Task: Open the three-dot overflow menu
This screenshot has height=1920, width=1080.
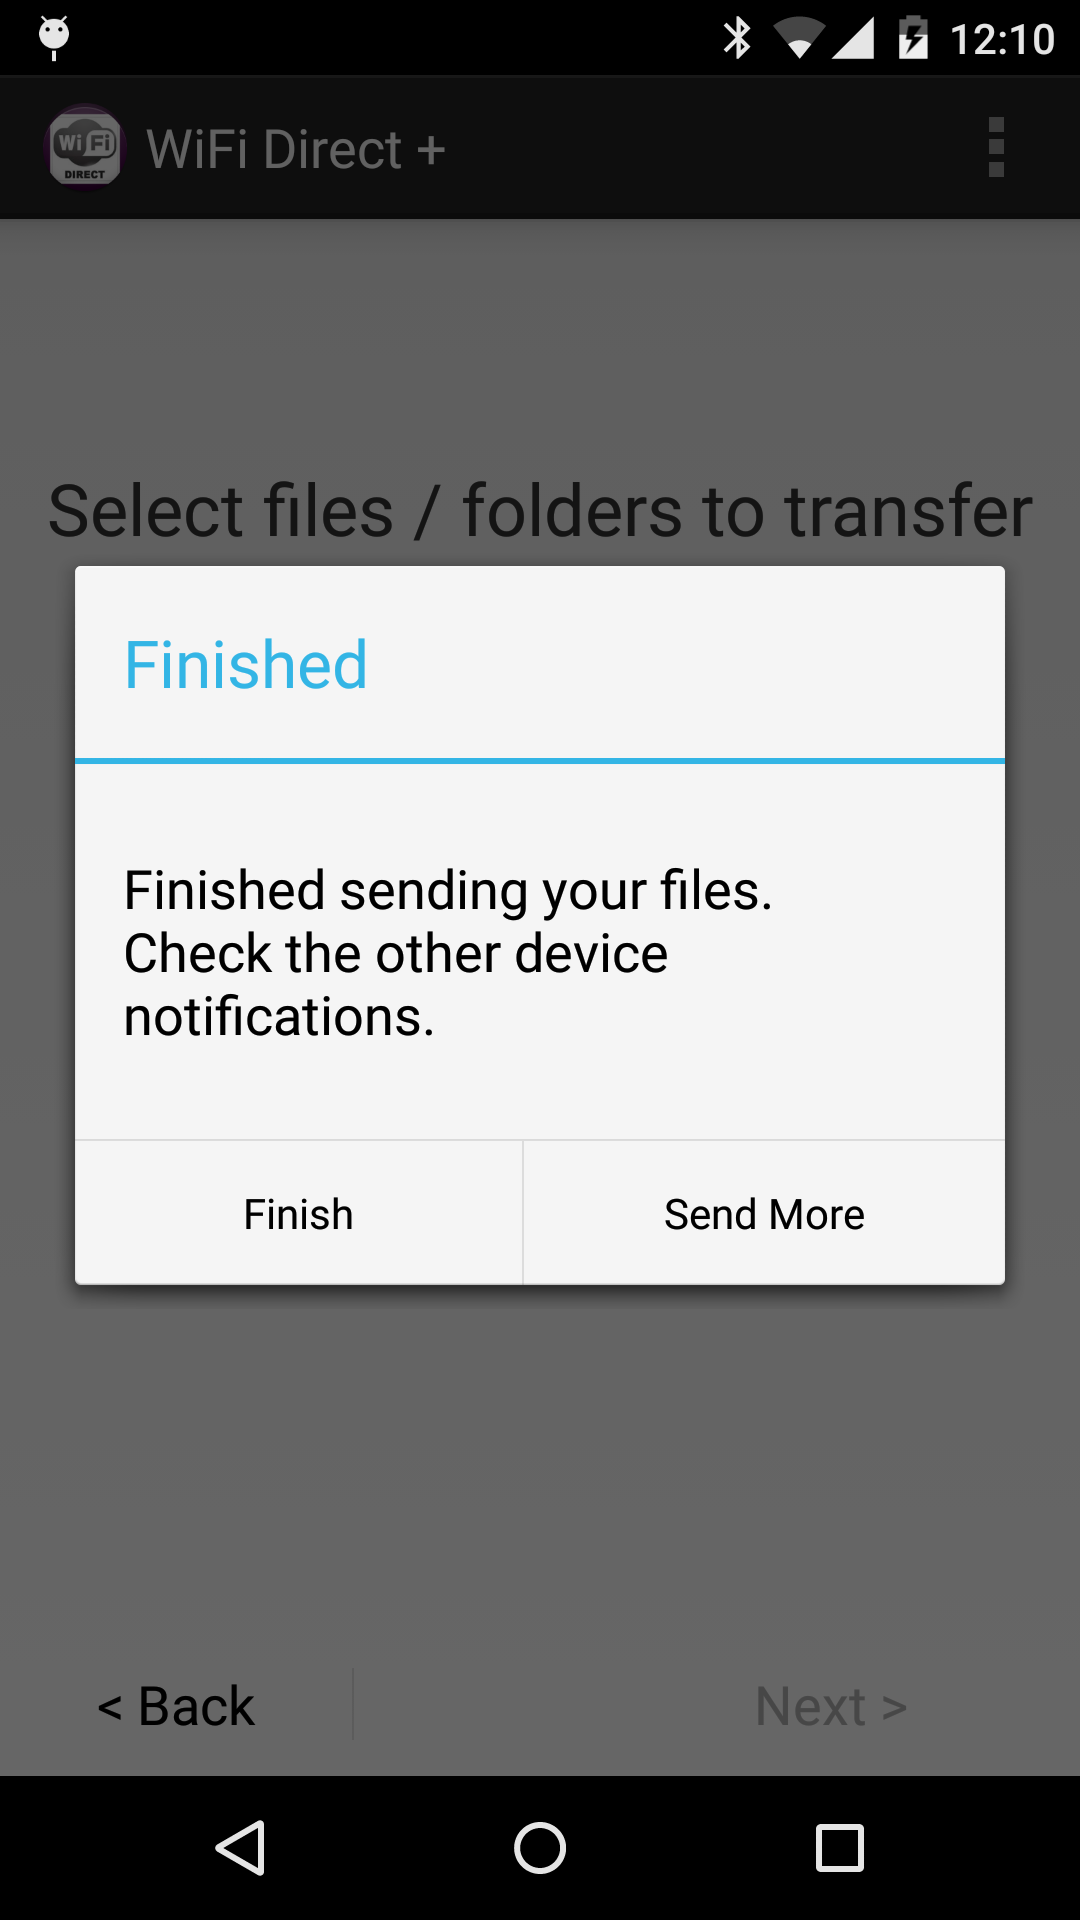Action: [996, 148]
